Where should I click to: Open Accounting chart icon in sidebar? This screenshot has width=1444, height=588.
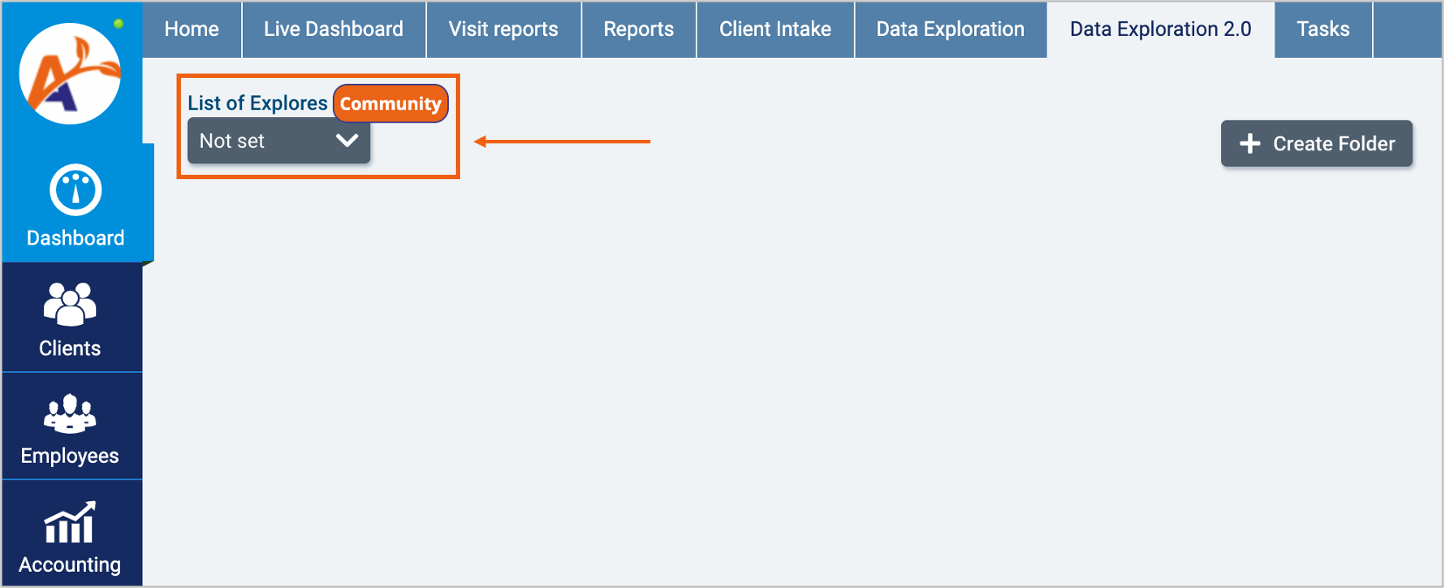tap(70, 523)
